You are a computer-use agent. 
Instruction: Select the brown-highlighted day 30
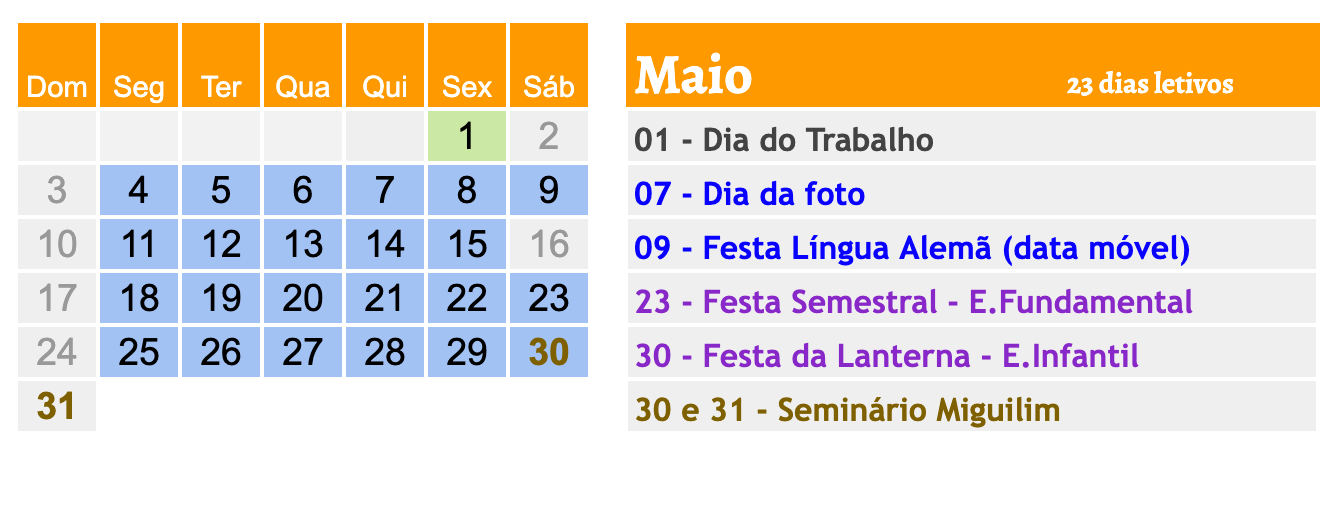pos(549,352)
